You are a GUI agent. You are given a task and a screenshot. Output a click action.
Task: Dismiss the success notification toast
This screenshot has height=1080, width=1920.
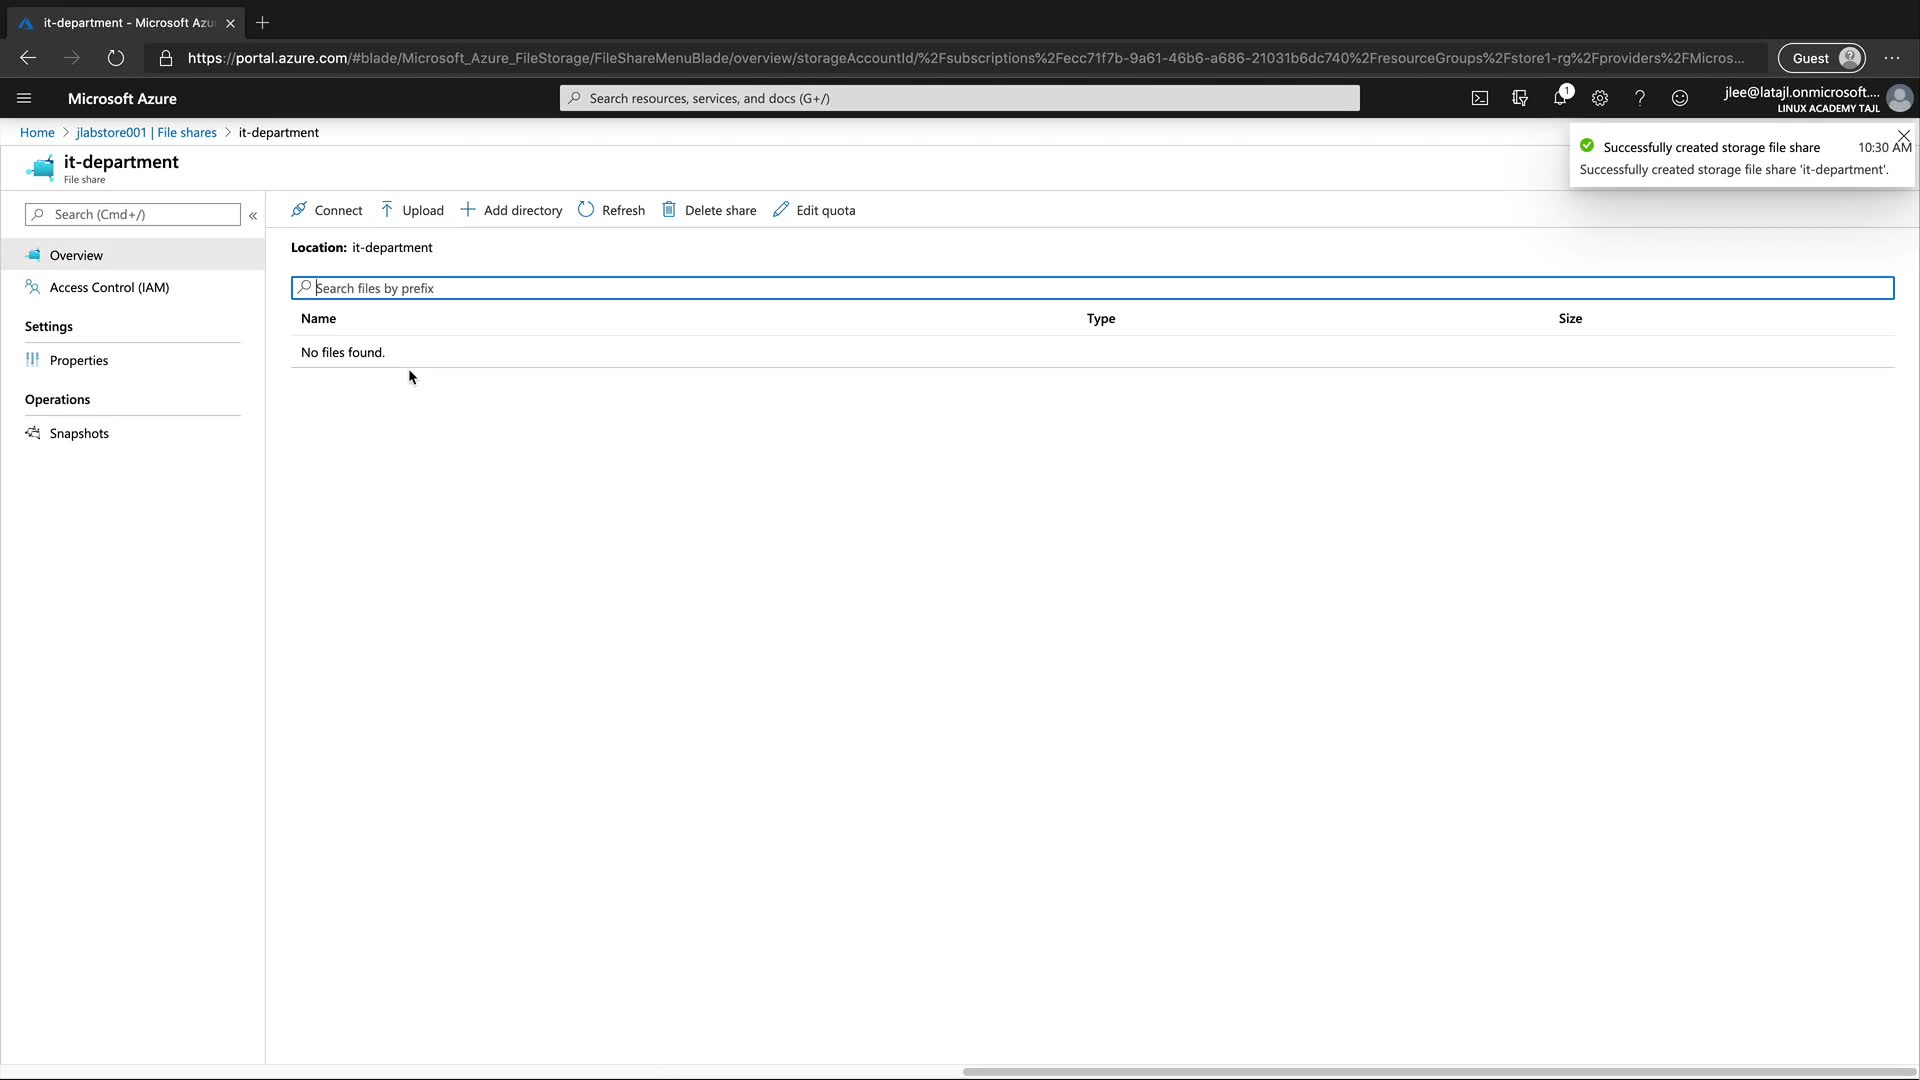point(1904,136)
